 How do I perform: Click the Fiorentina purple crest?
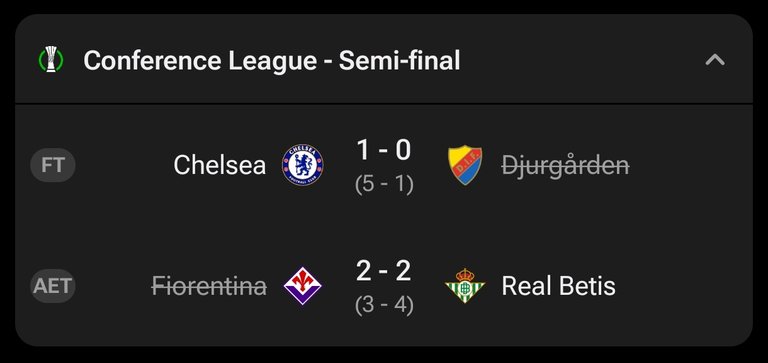click(x=303, y=286)
